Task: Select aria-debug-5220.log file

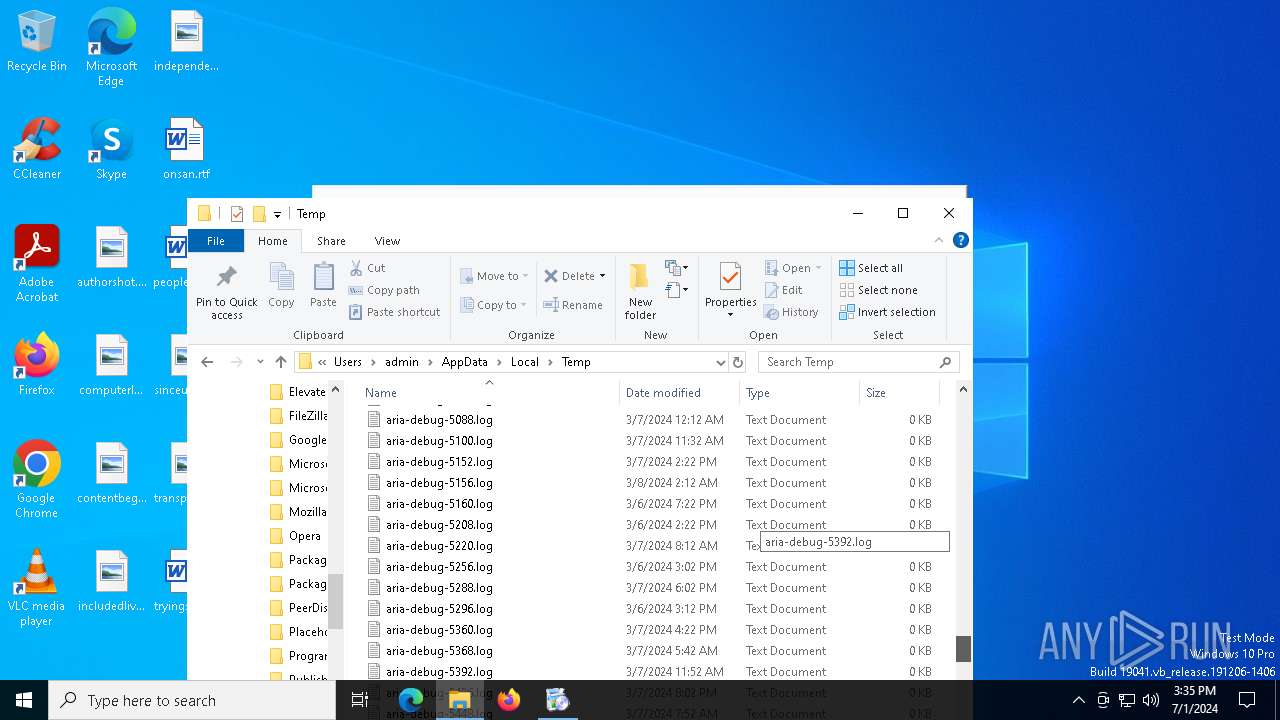Action: click(x=439, y=546)
